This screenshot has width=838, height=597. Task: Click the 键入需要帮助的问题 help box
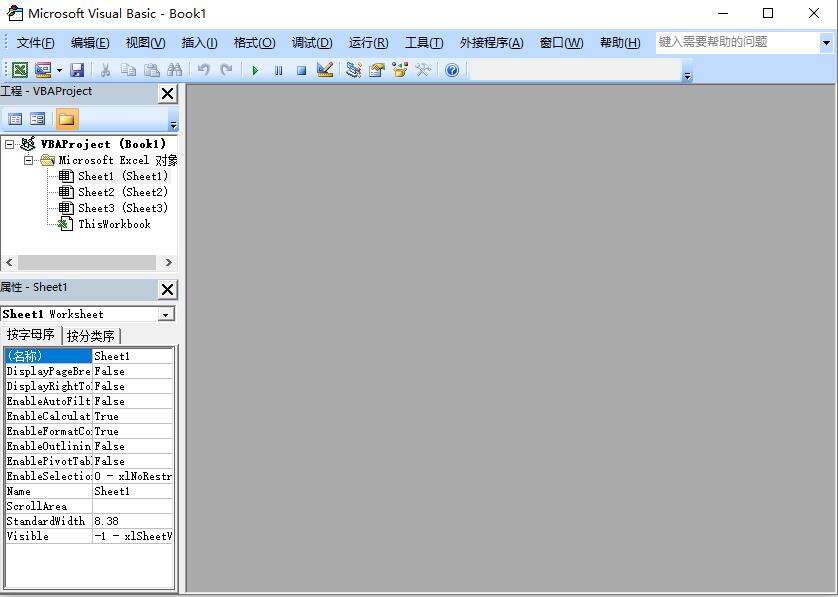738,42
